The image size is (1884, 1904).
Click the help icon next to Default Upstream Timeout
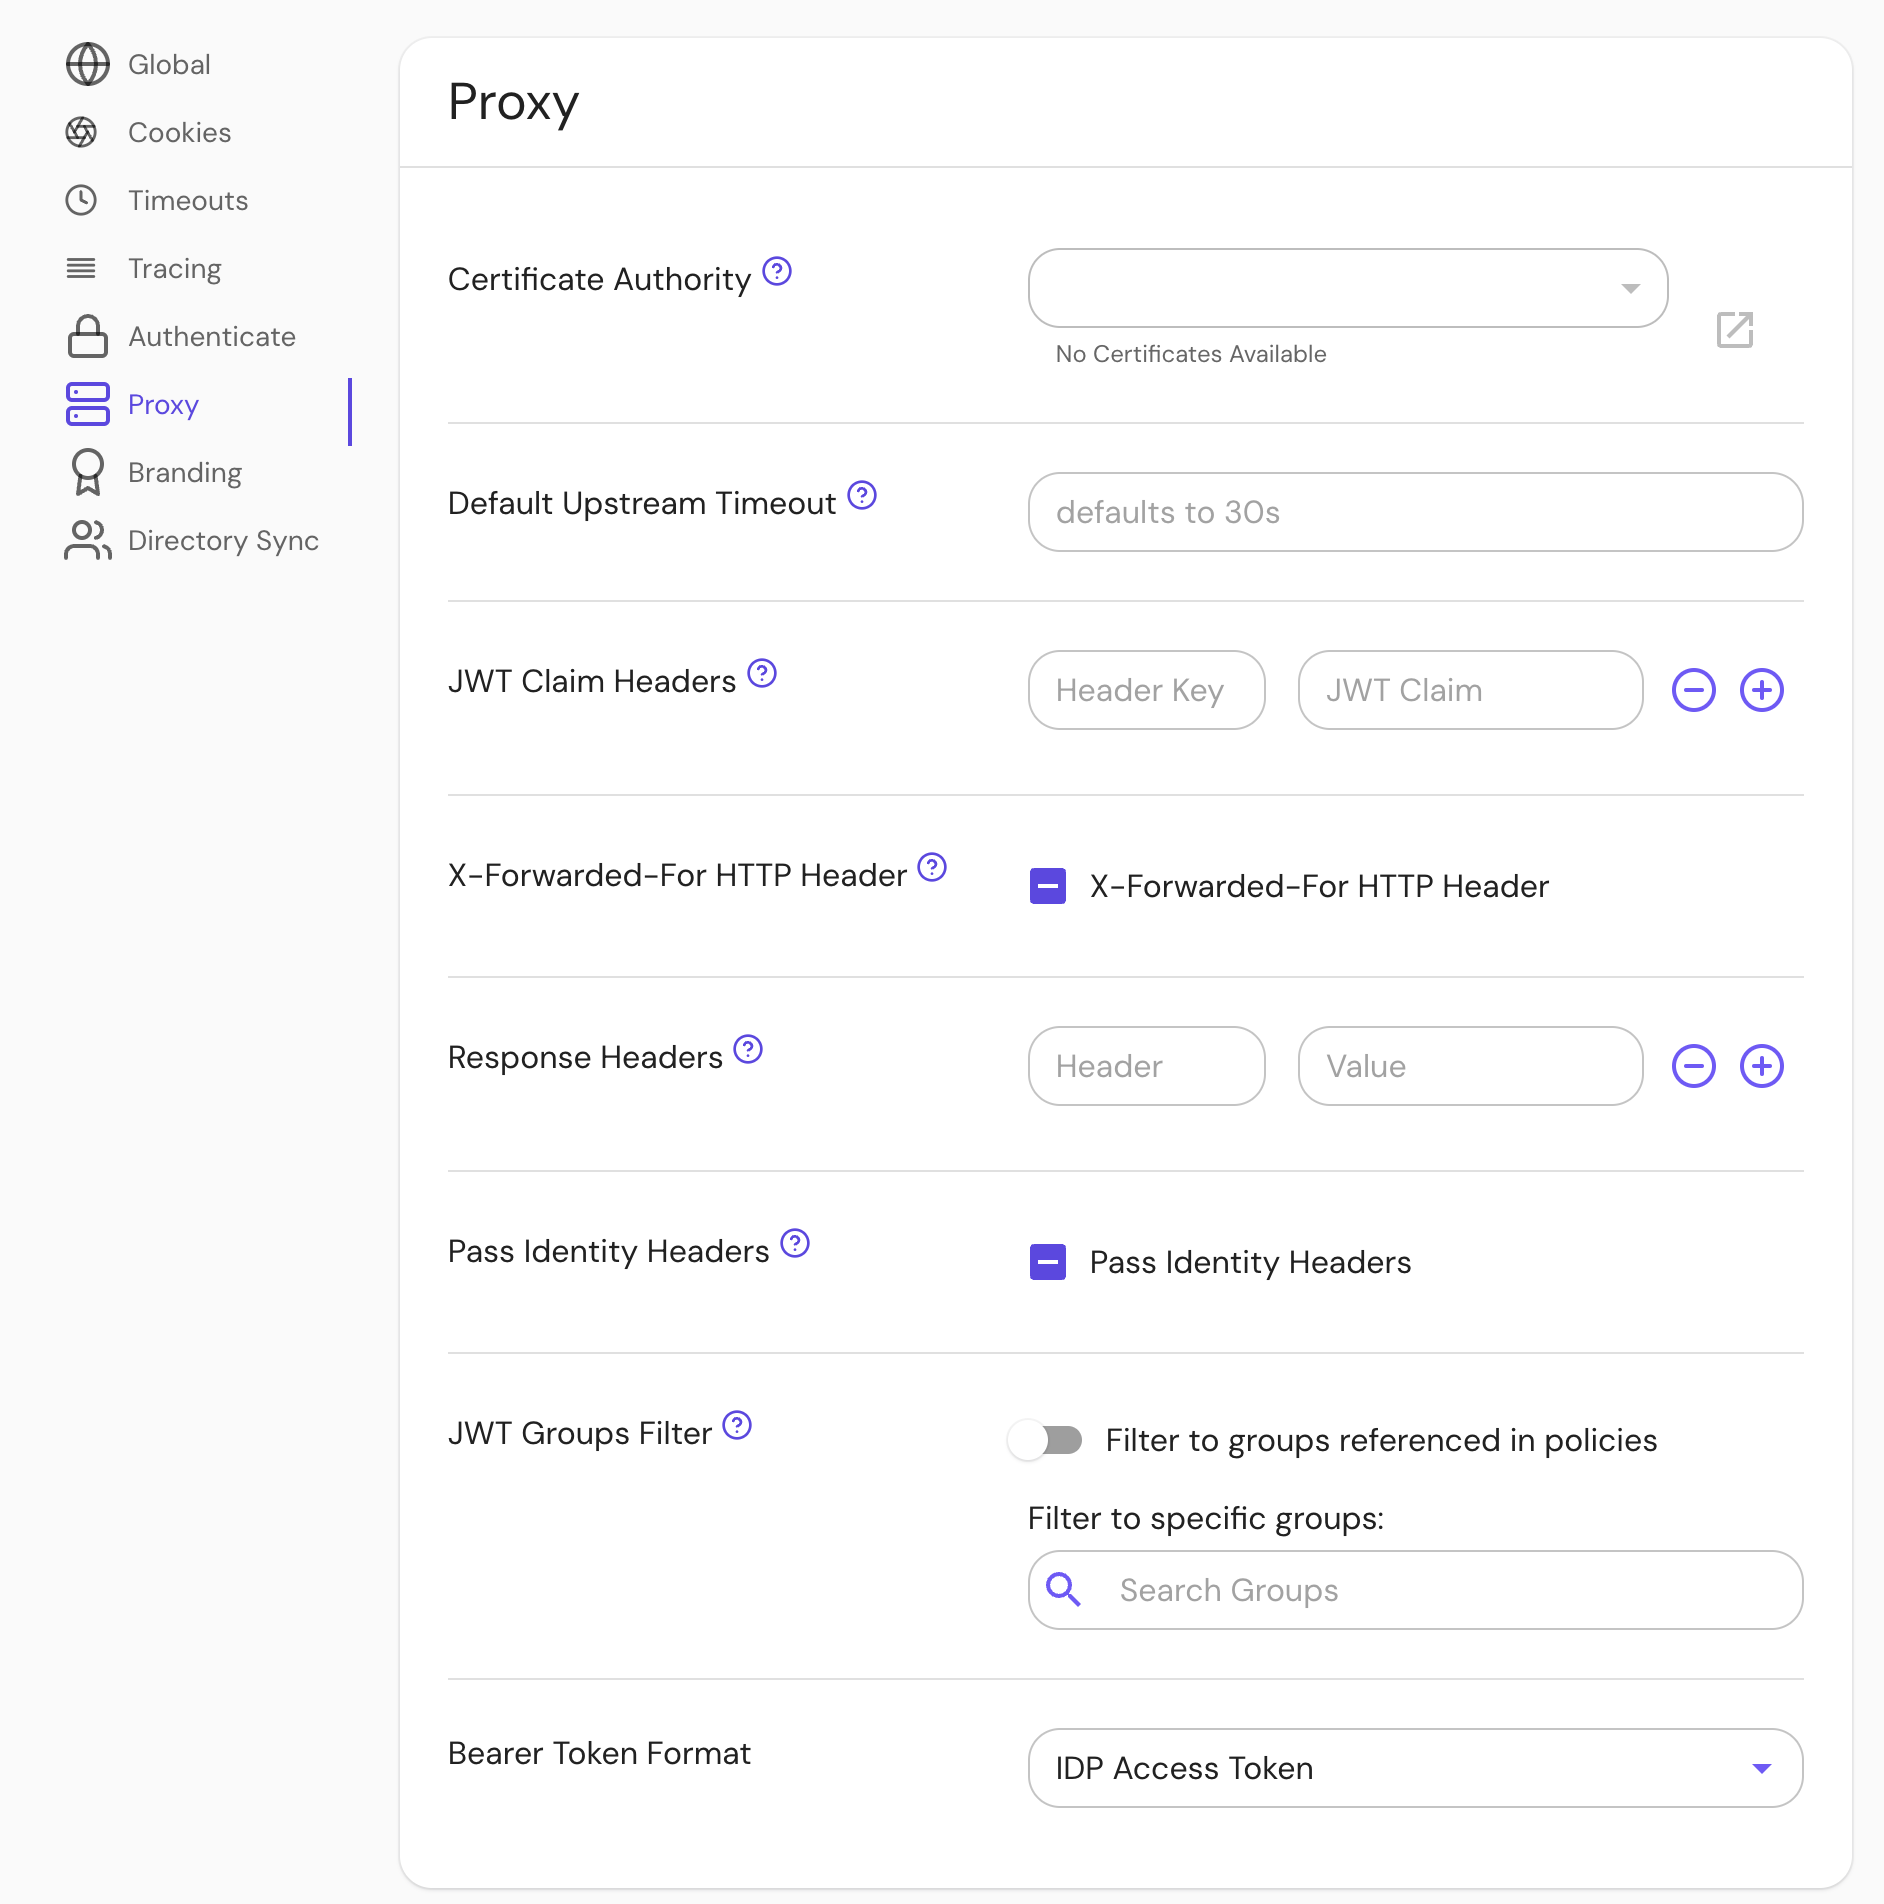(x=861, y=495)
